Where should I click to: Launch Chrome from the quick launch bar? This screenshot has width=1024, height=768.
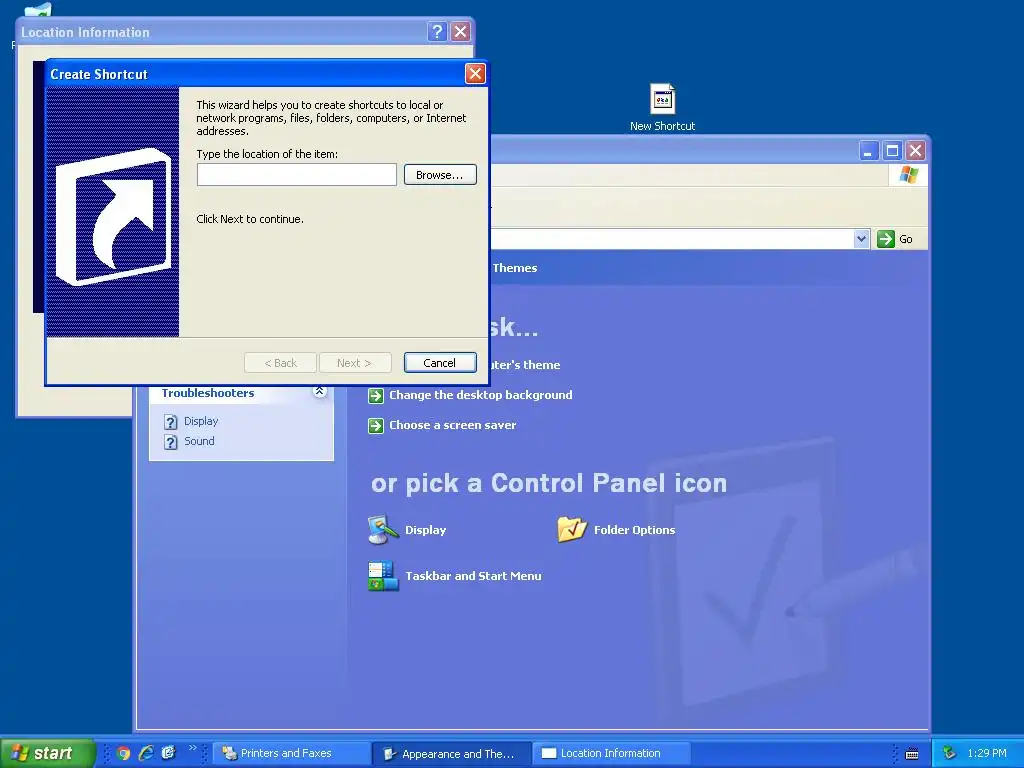[x=123, y=754]
